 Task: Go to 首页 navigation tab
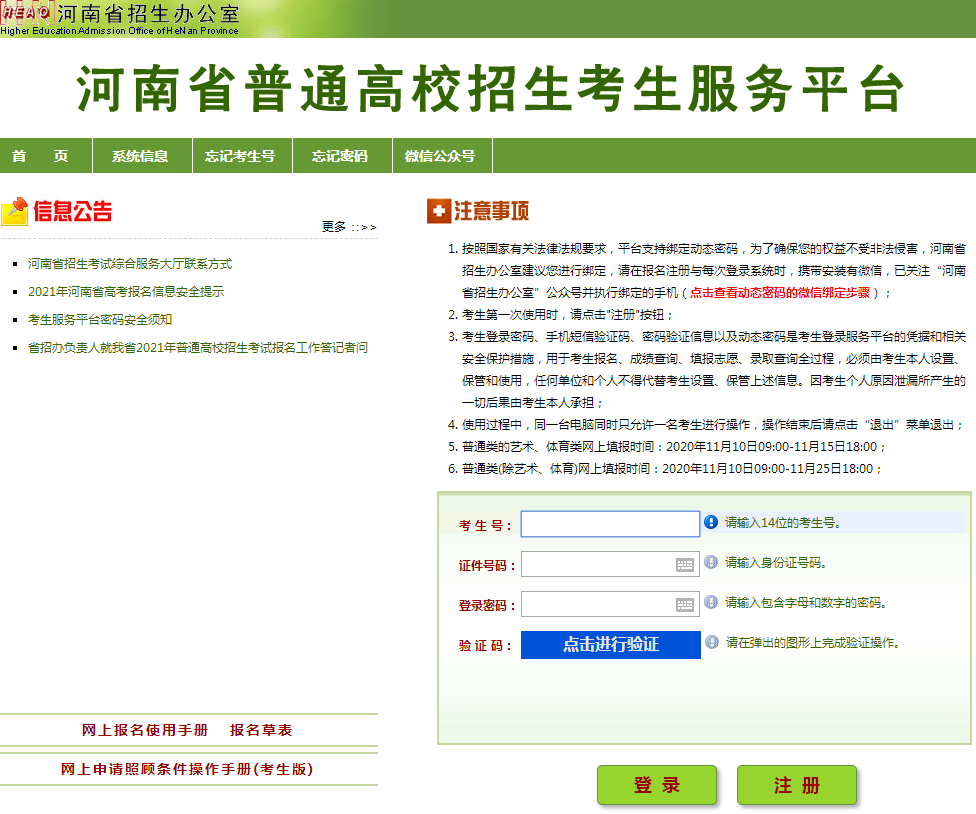click(x=46, y=156)
